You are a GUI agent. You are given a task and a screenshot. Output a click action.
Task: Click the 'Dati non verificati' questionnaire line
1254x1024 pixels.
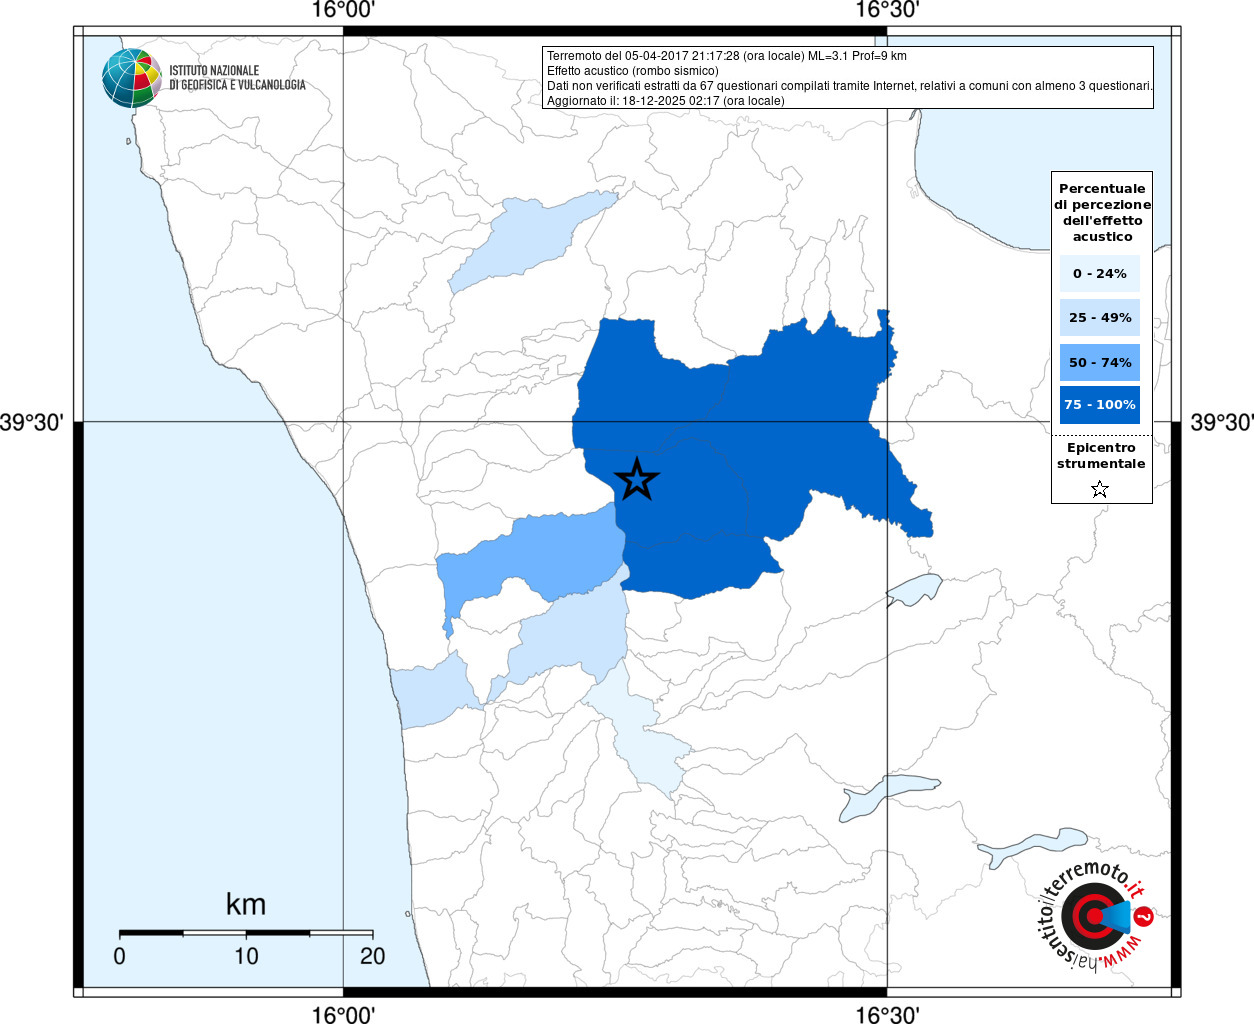[x=849, y=86]
